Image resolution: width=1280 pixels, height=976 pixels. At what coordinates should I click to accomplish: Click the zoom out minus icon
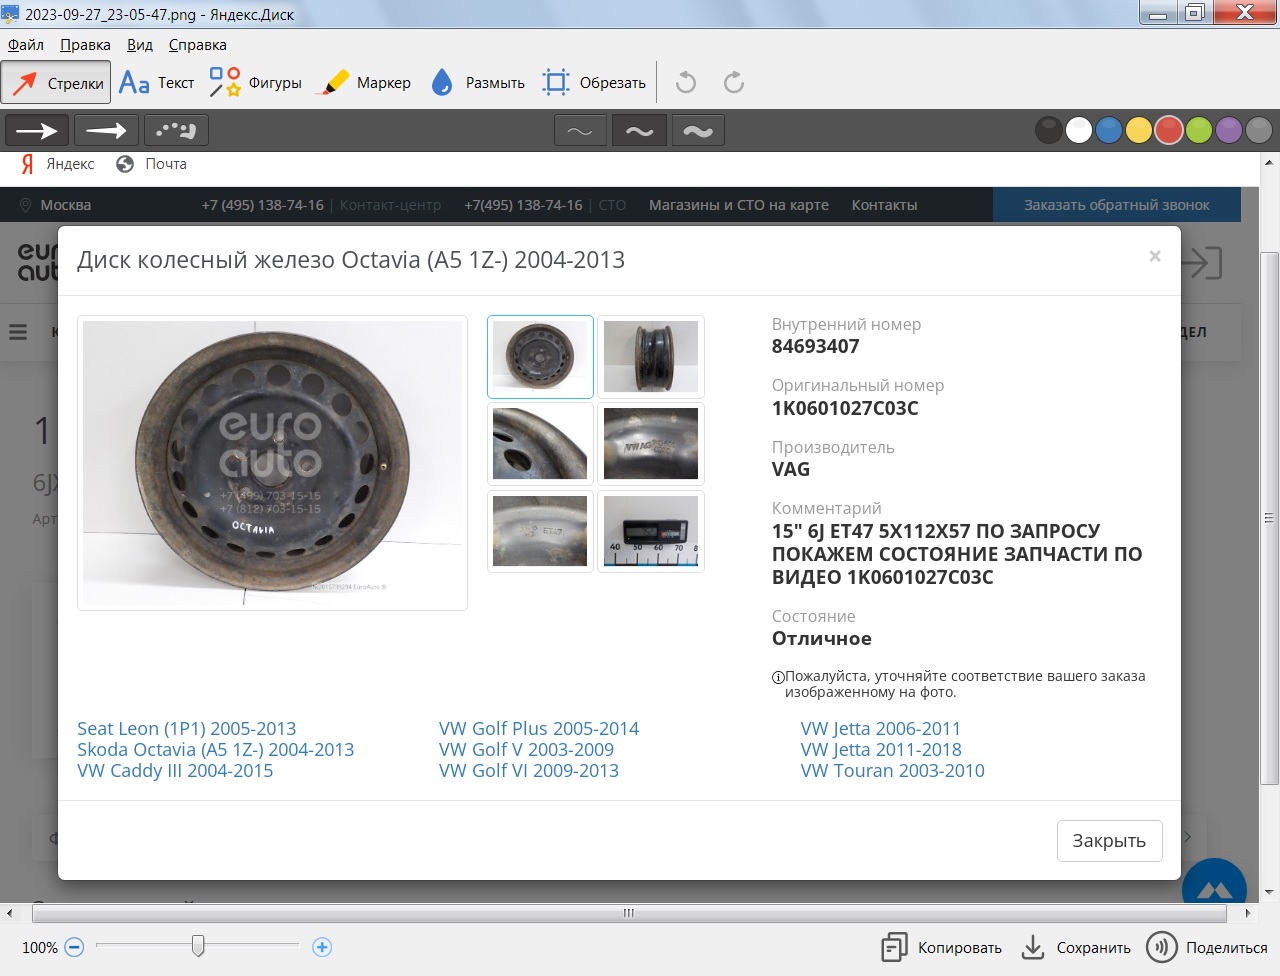pos(74,947)
